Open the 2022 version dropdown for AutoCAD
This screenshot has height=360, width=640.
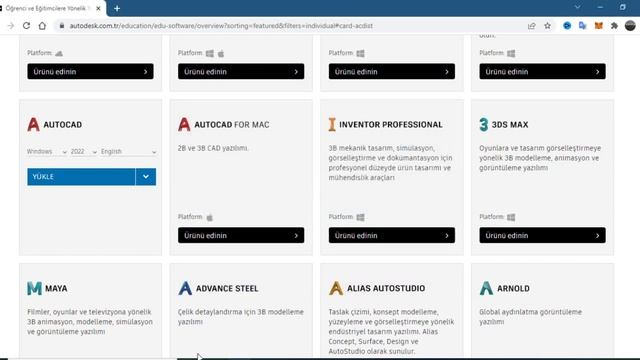(84, 151)
